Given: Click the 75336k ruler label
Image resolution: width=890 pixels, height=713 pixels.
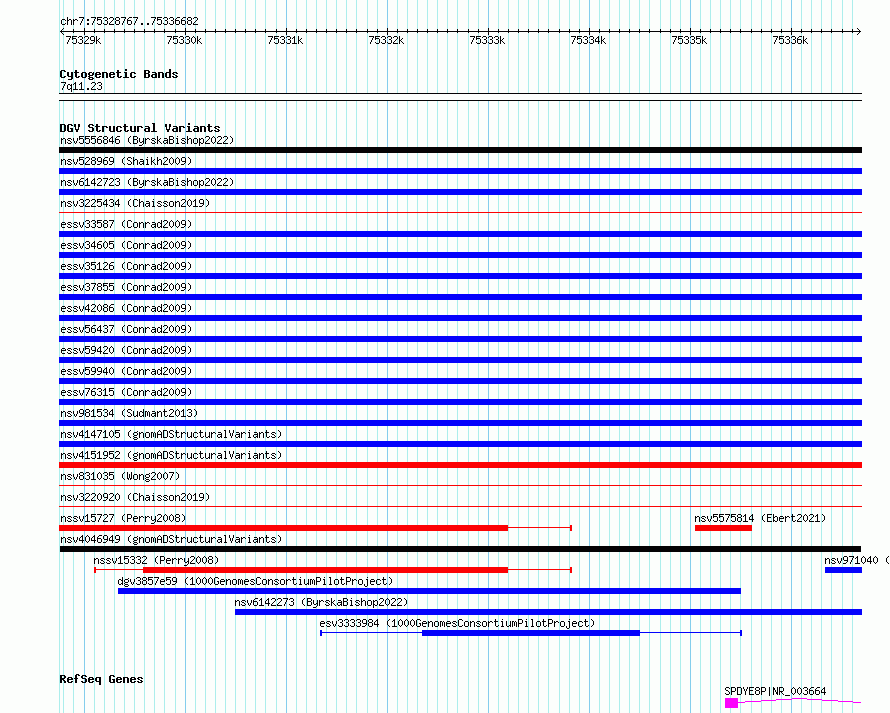Looking at the screenshot, I should pyautogui.click(x=790, y=40).
